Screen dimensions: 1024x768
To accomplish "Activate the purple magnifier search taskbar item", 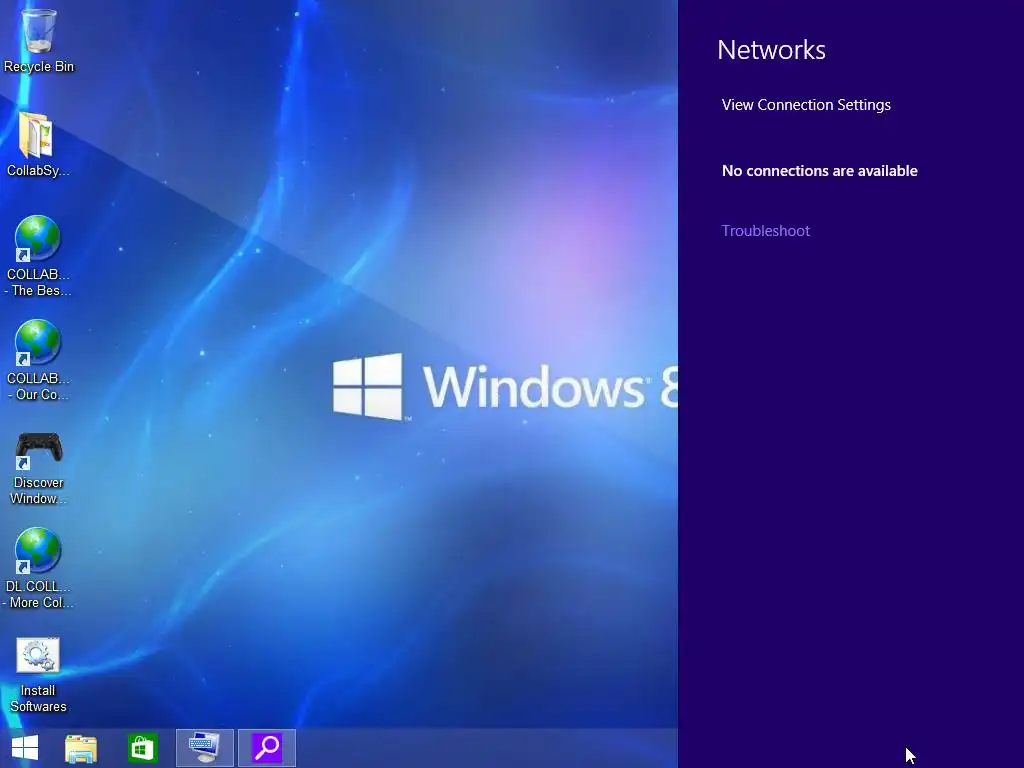I will point(267,748).
